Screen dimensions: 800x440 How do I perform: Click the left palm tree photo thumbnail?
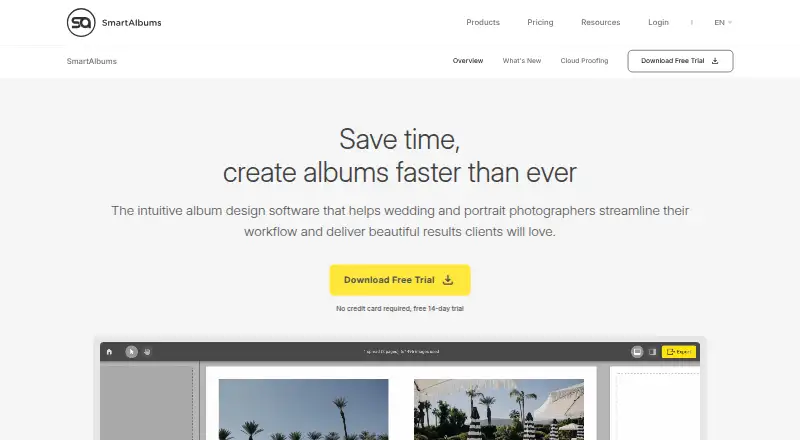pyautogui.click(x=304, y=409)
